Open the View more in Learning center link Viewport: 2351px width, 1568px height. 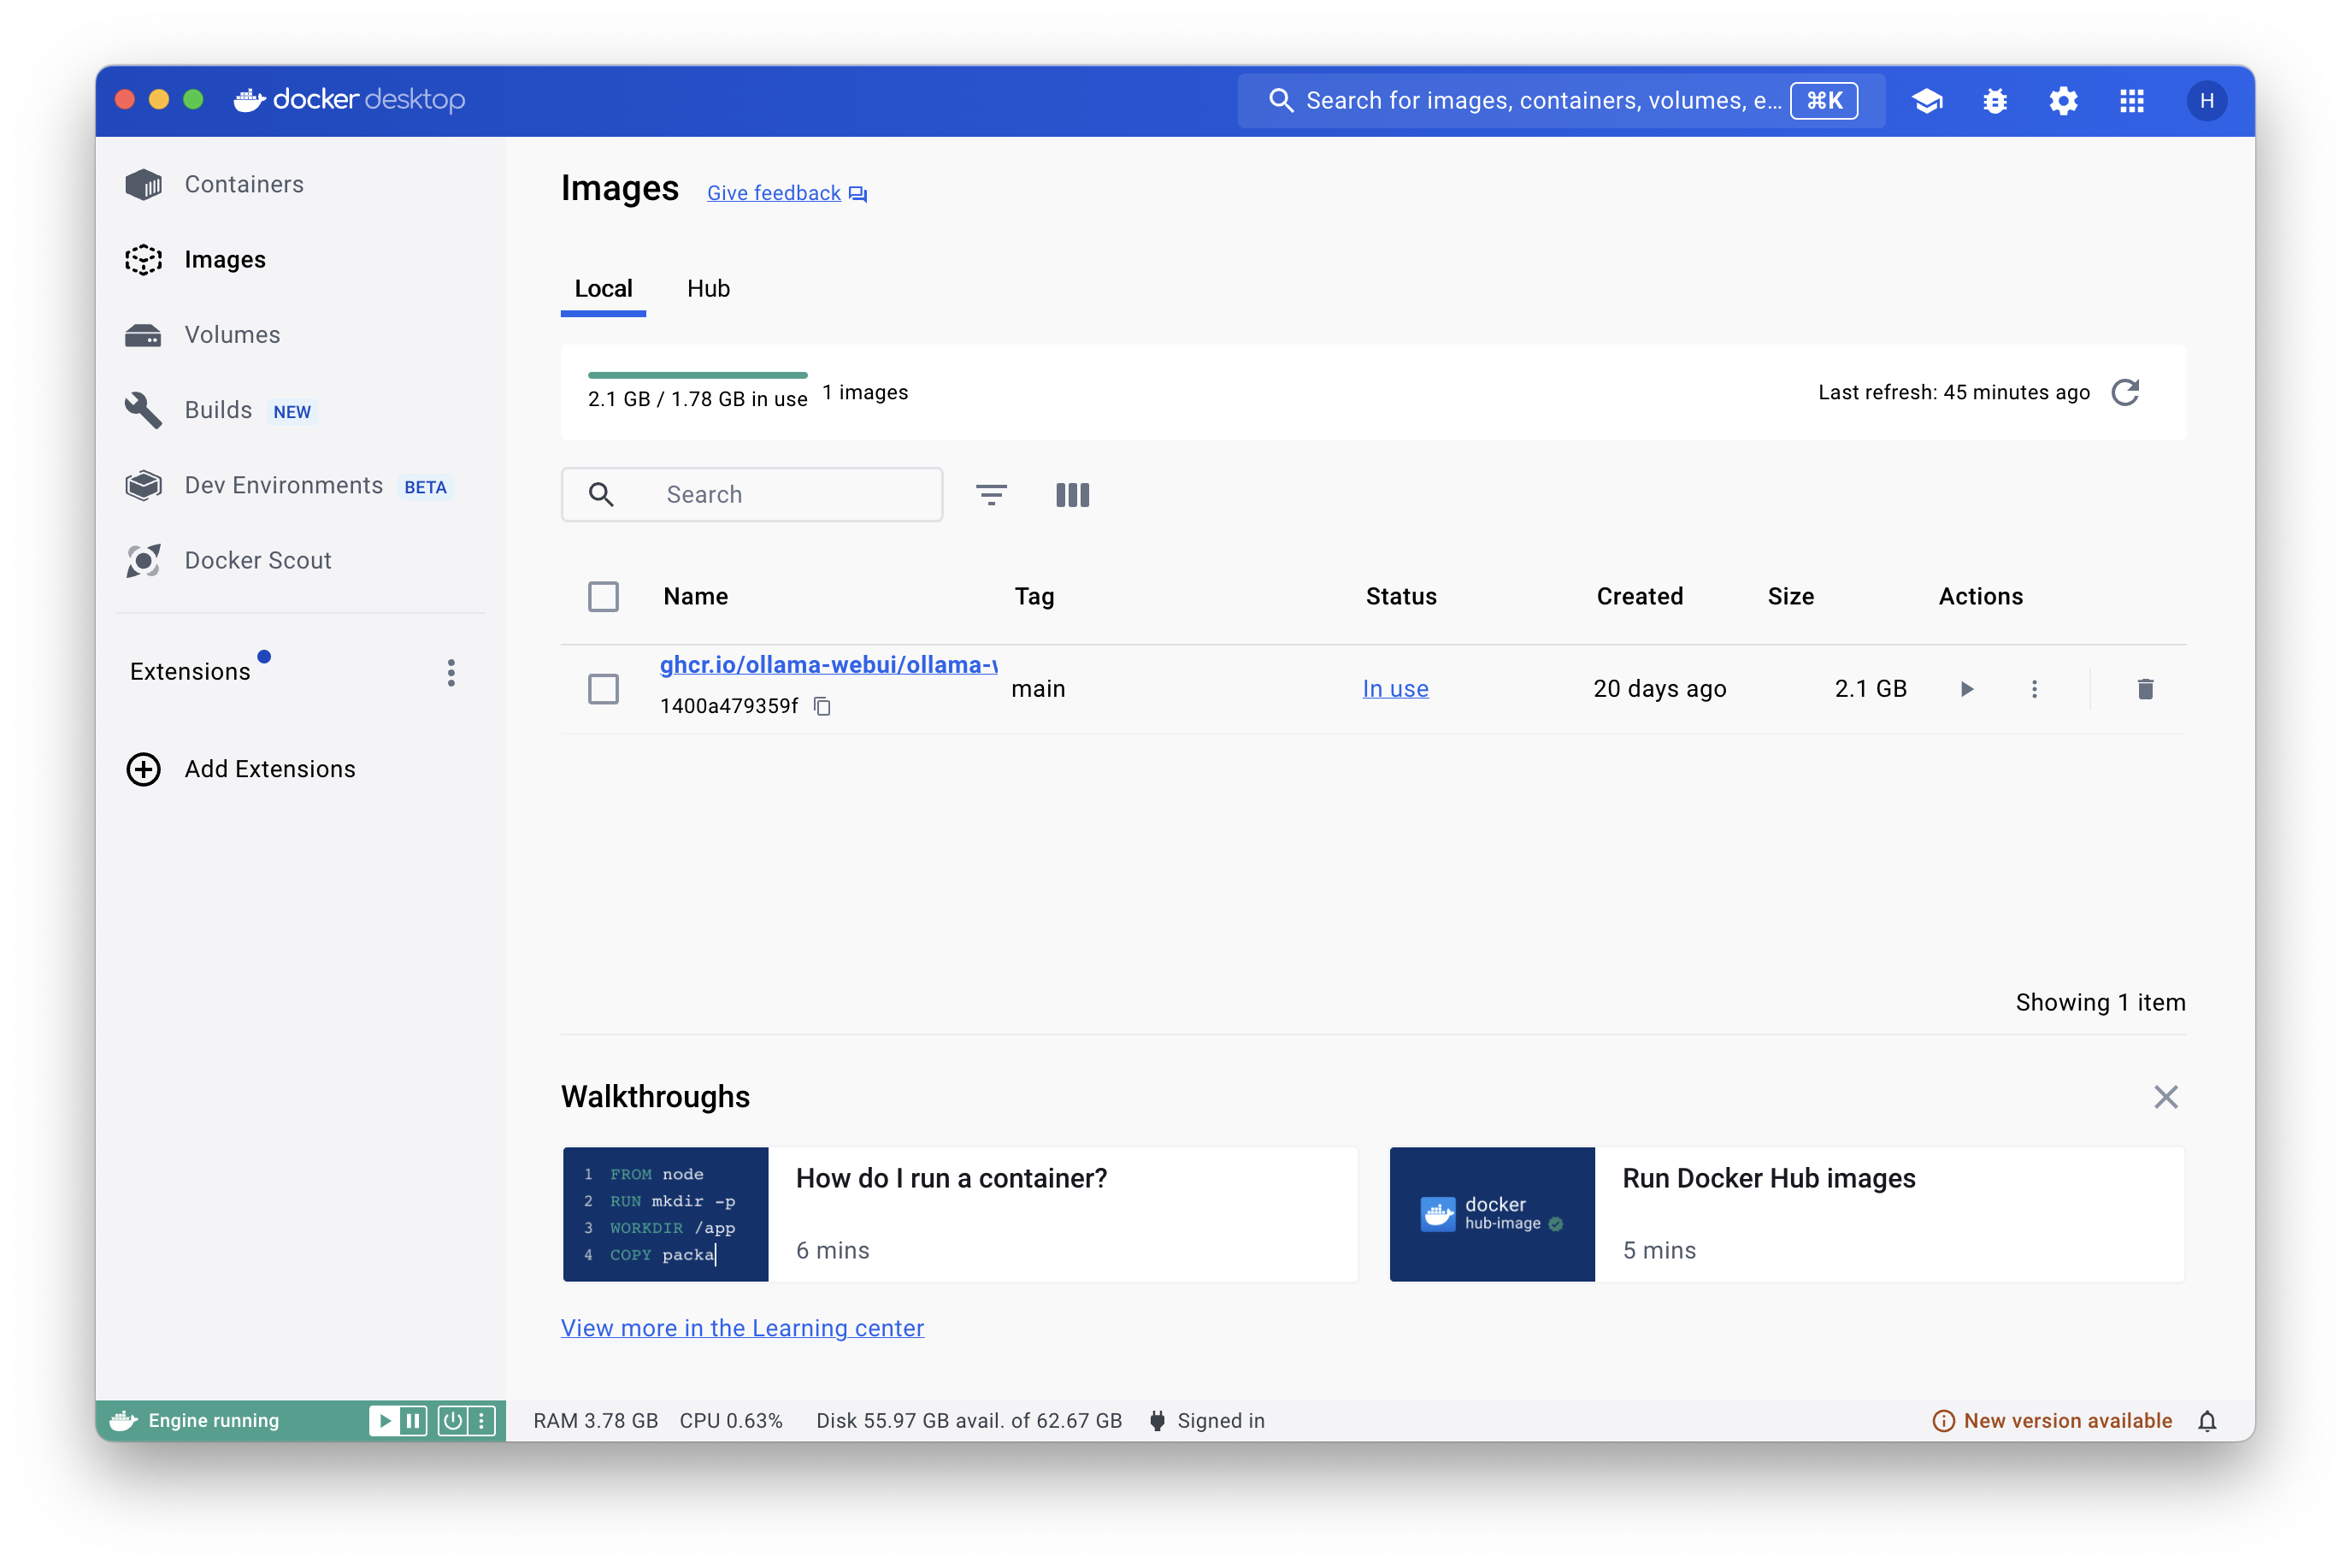[x=742, y=1328]
